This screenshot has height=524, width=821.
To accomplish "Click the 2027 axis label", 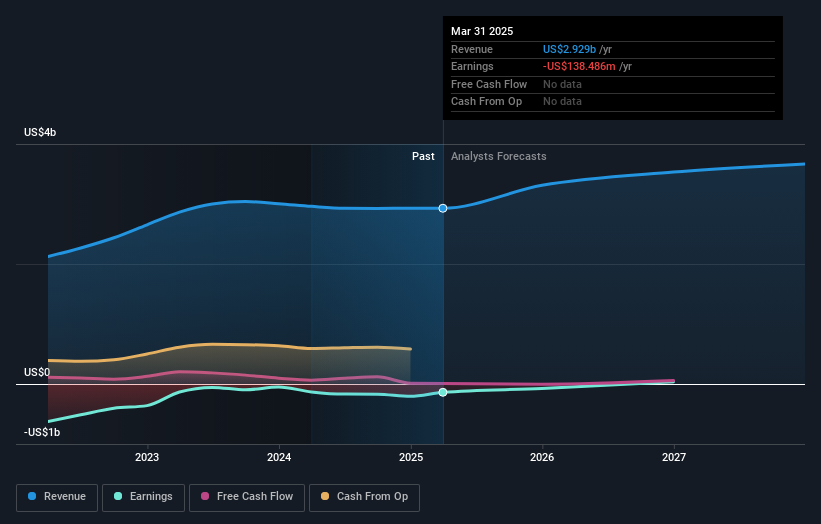I will [674, 457].
